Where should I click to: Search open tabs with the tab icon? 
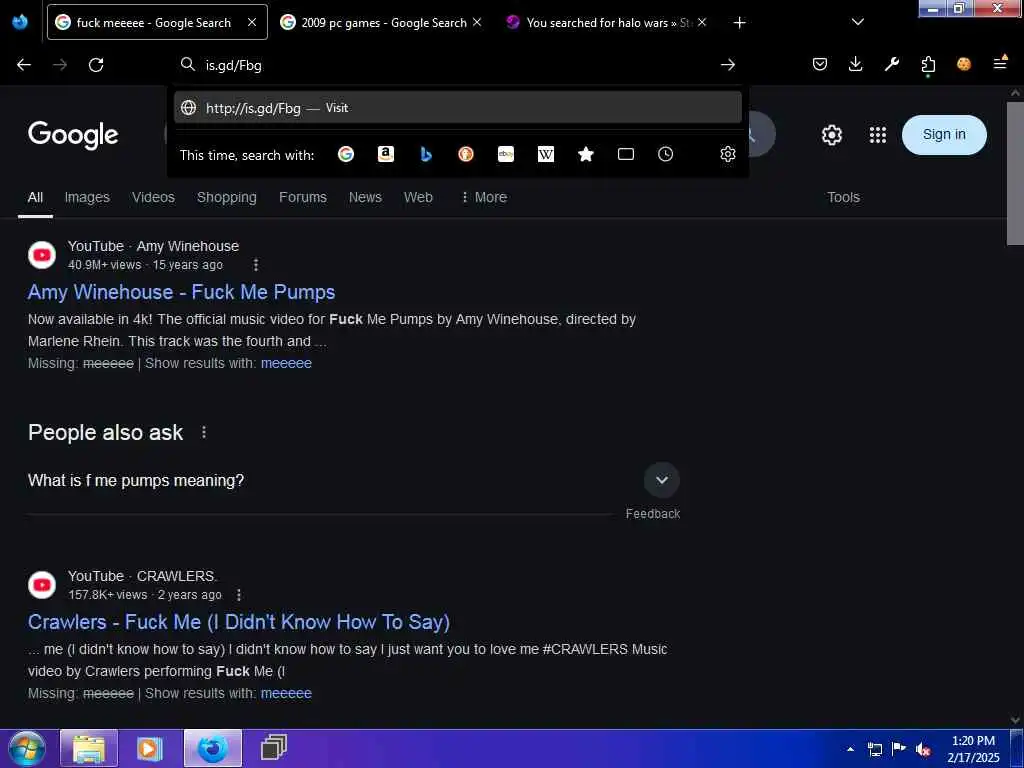(626, 154)
